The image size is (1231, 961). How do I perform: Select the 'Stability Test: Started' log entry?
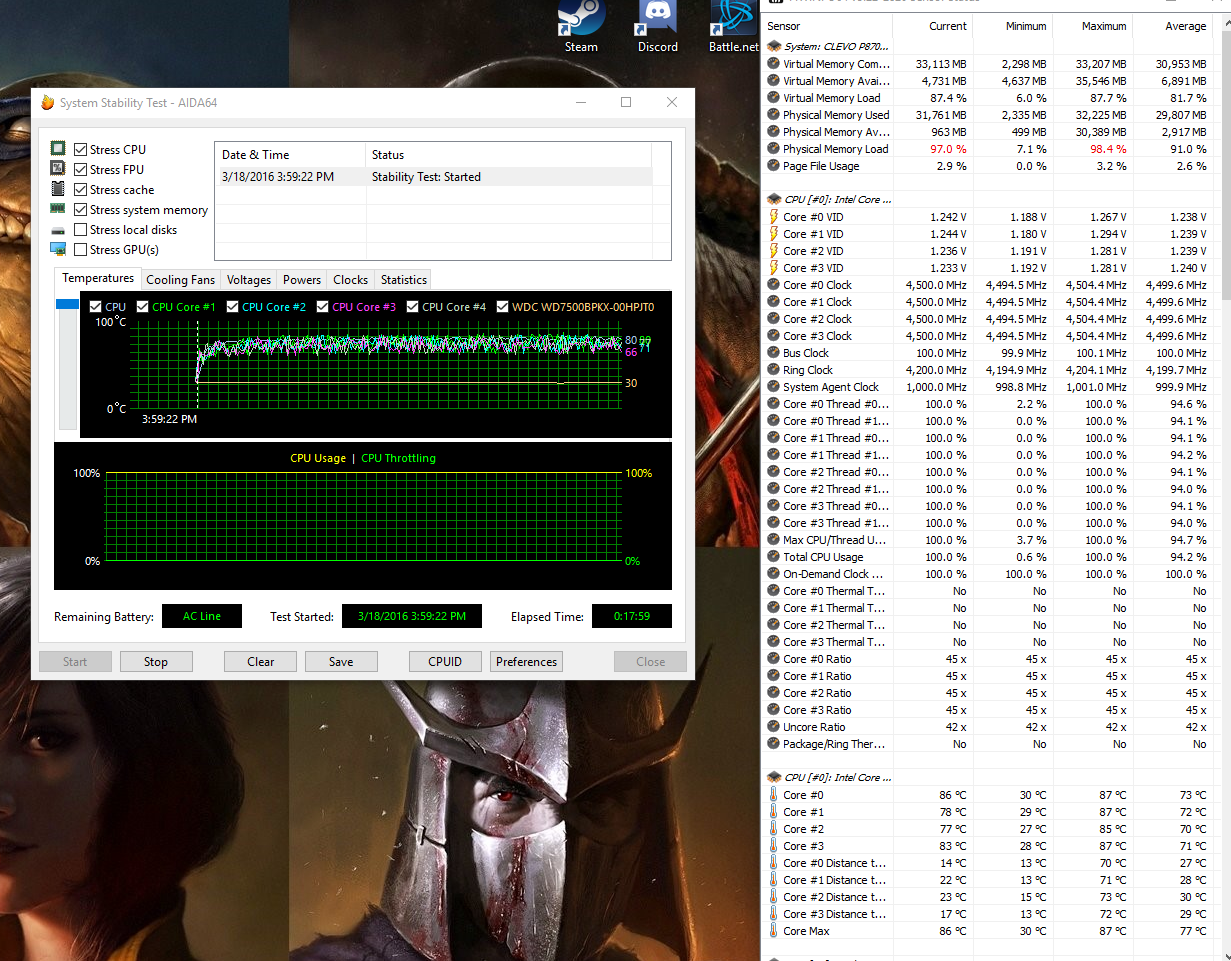click(434, 176)
